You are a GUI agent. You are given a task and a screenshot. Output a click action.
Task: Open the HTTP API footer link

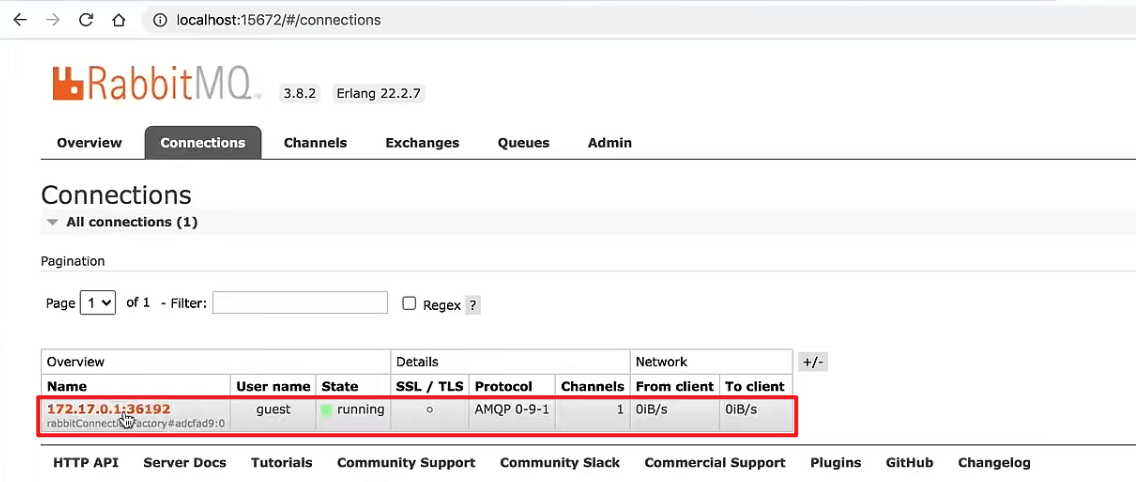click(85, 462)
